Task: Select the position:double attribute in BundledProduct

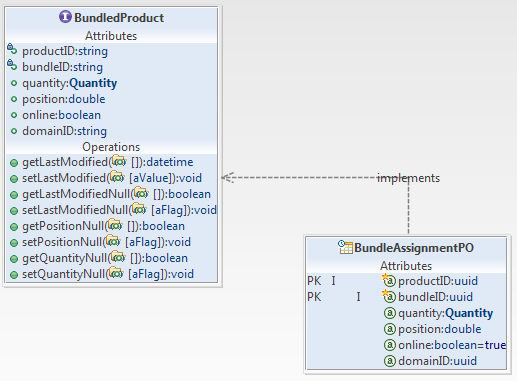Action: click(64, 99)
